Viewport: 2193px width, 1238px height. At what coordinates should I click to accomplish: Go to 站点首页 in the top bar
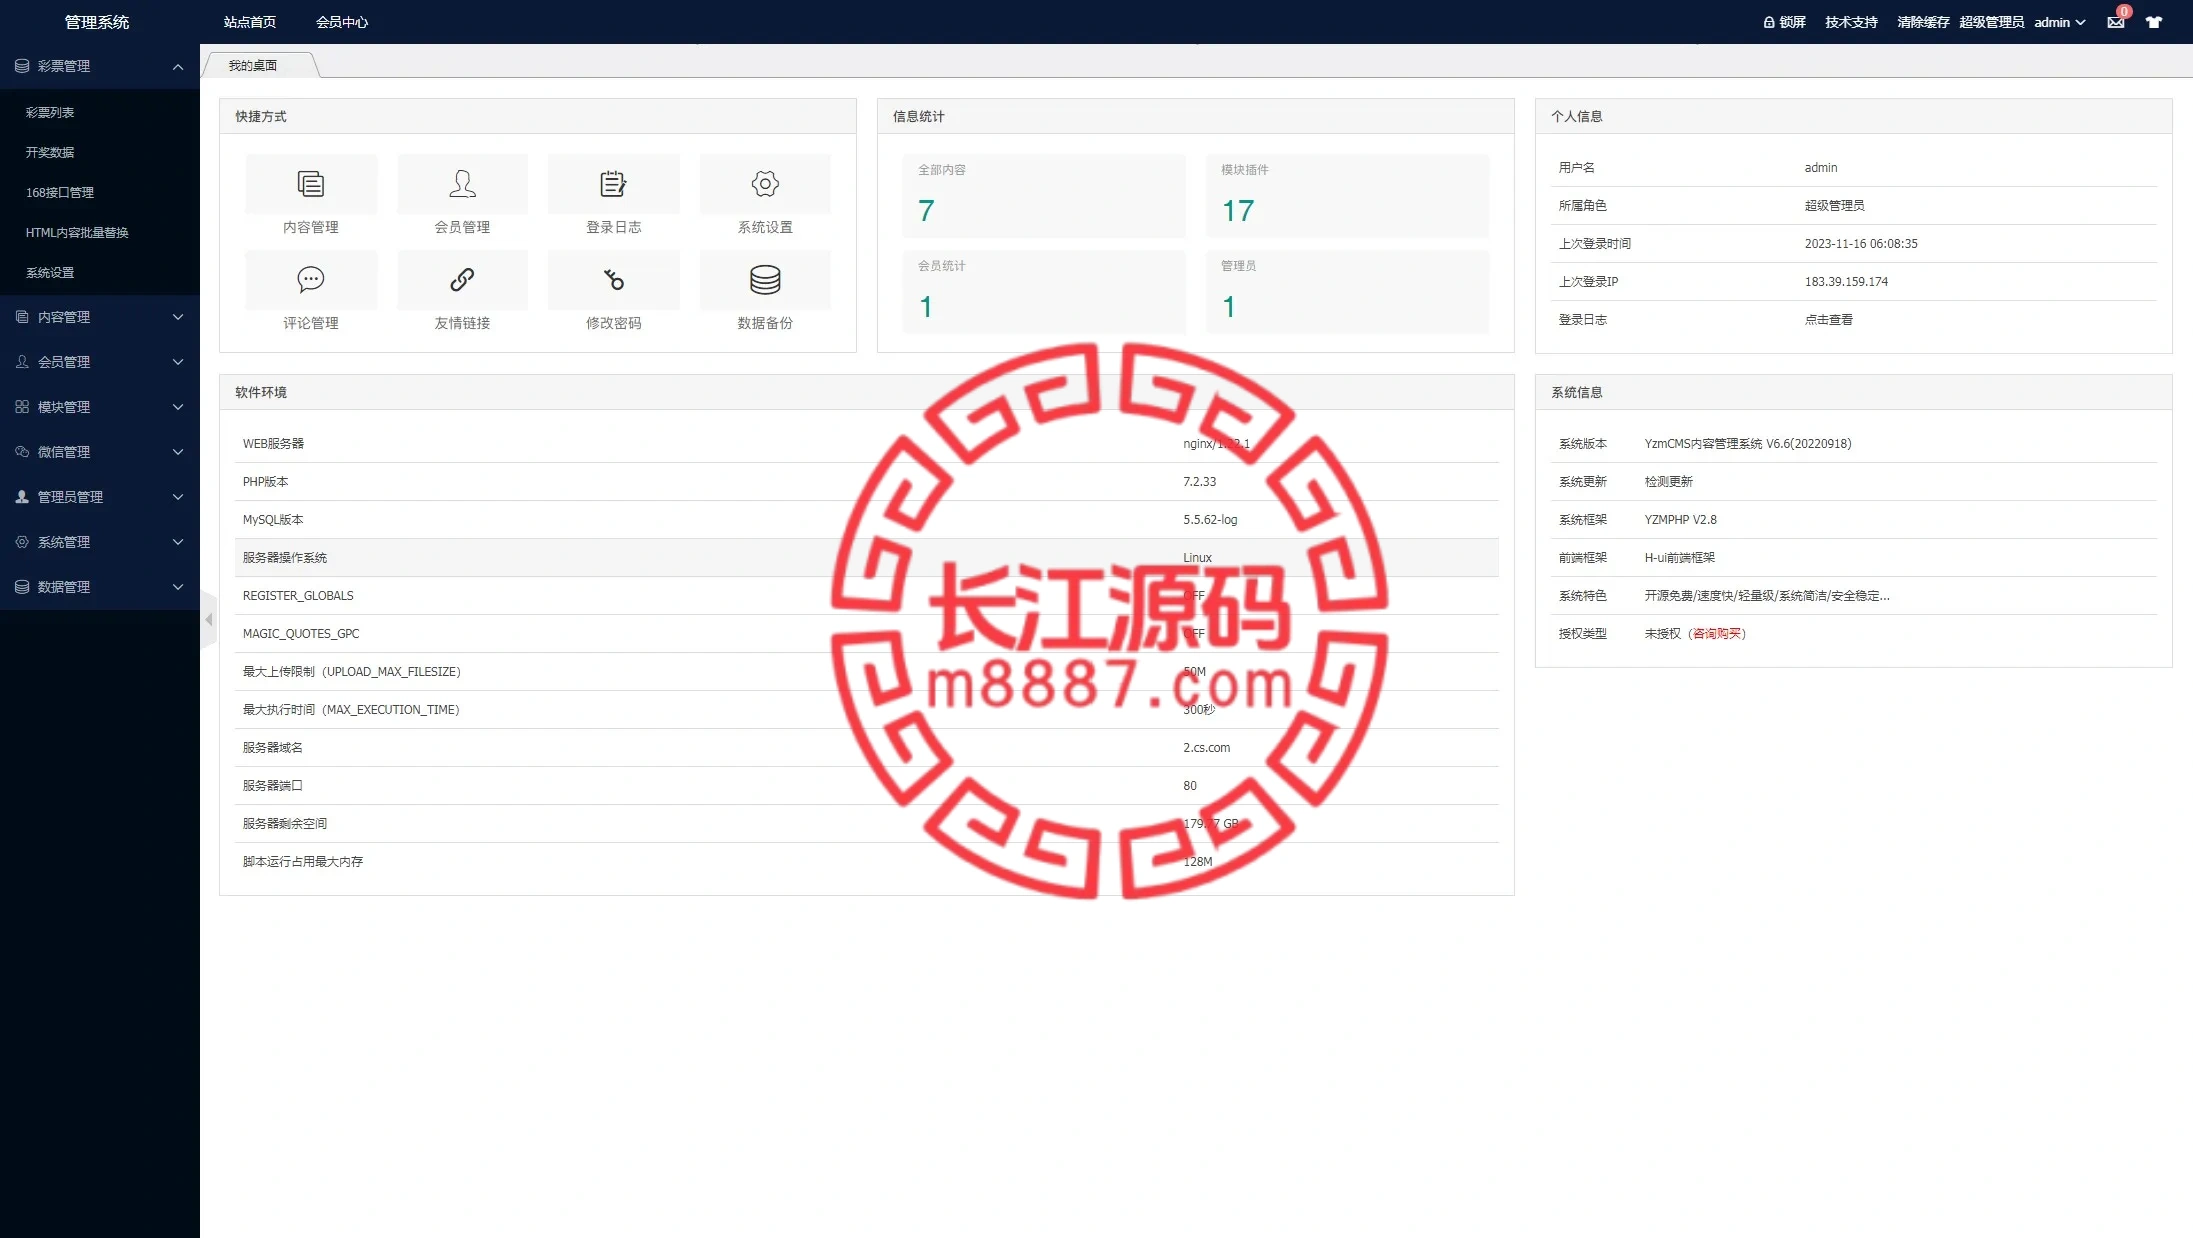point(250,22)
